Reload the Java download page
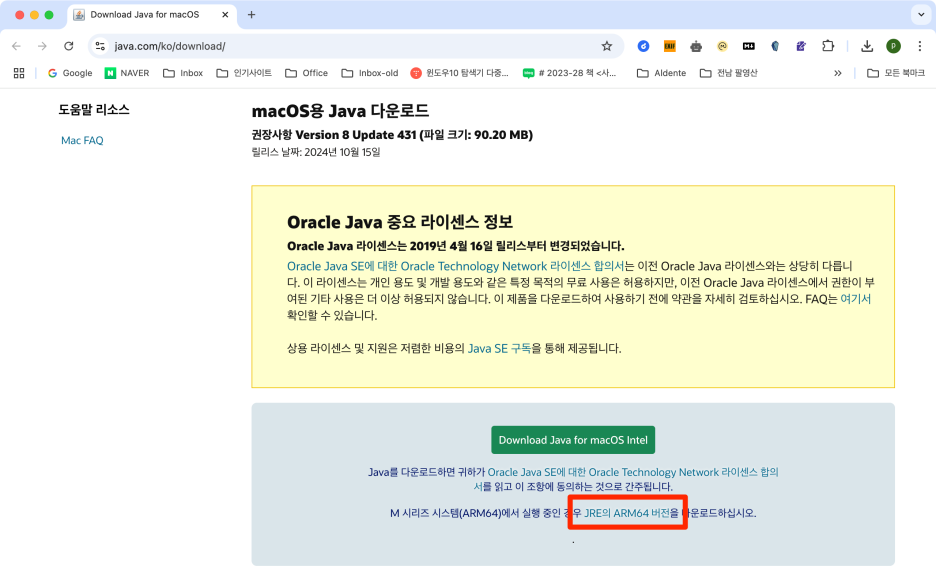This screenshot has height=567, width=936. [69, 46]
